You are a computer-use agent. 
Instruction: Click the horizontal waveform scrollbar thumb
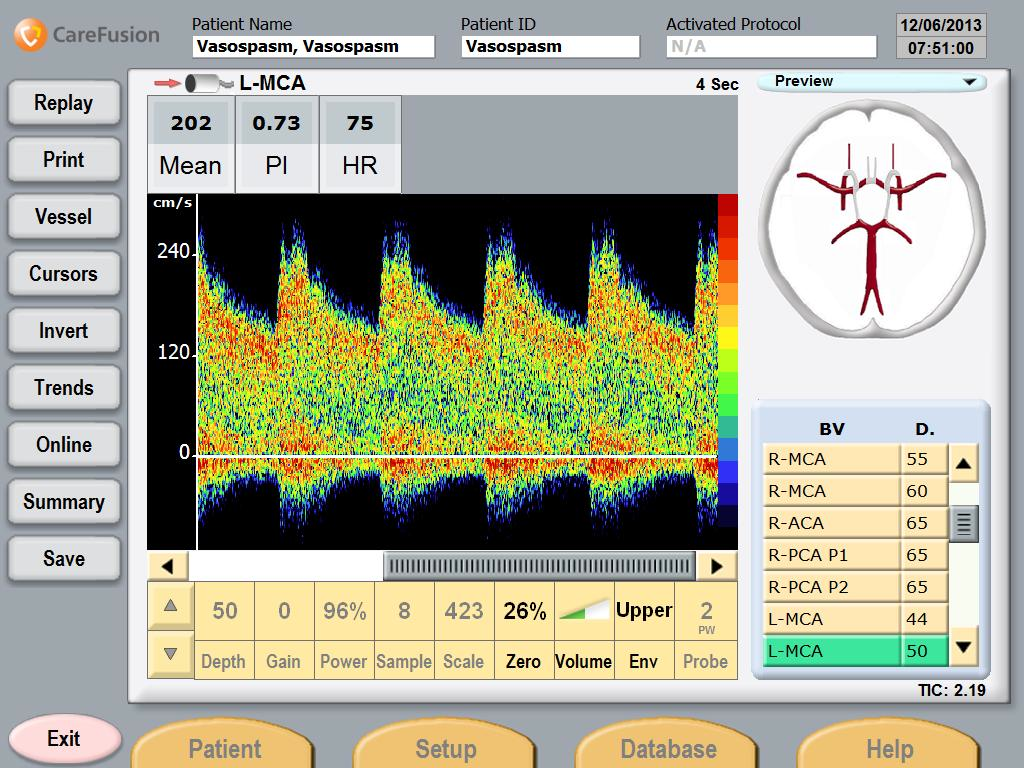tap(540, 566)
